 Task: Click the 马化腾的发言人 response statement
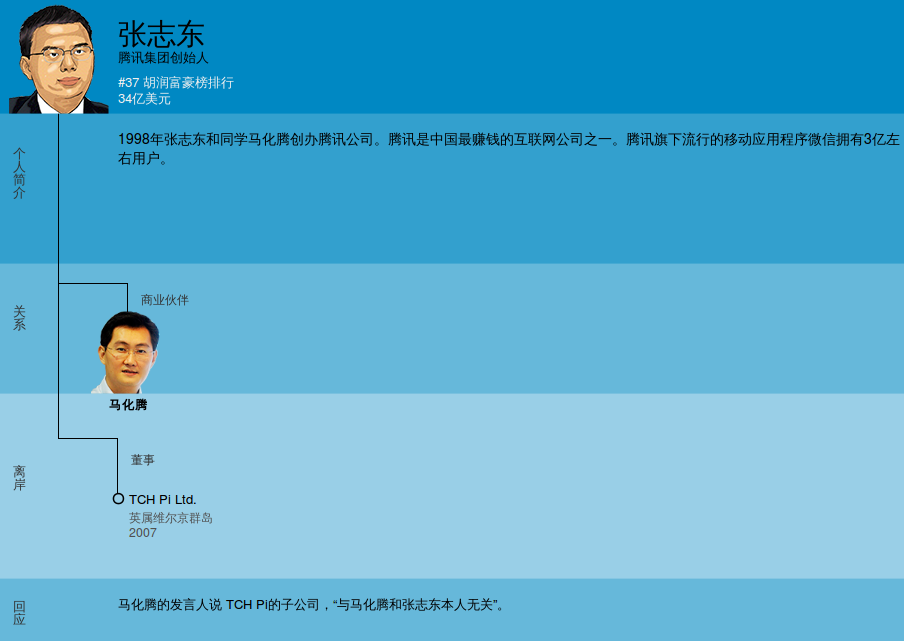(x=311, y=605)
